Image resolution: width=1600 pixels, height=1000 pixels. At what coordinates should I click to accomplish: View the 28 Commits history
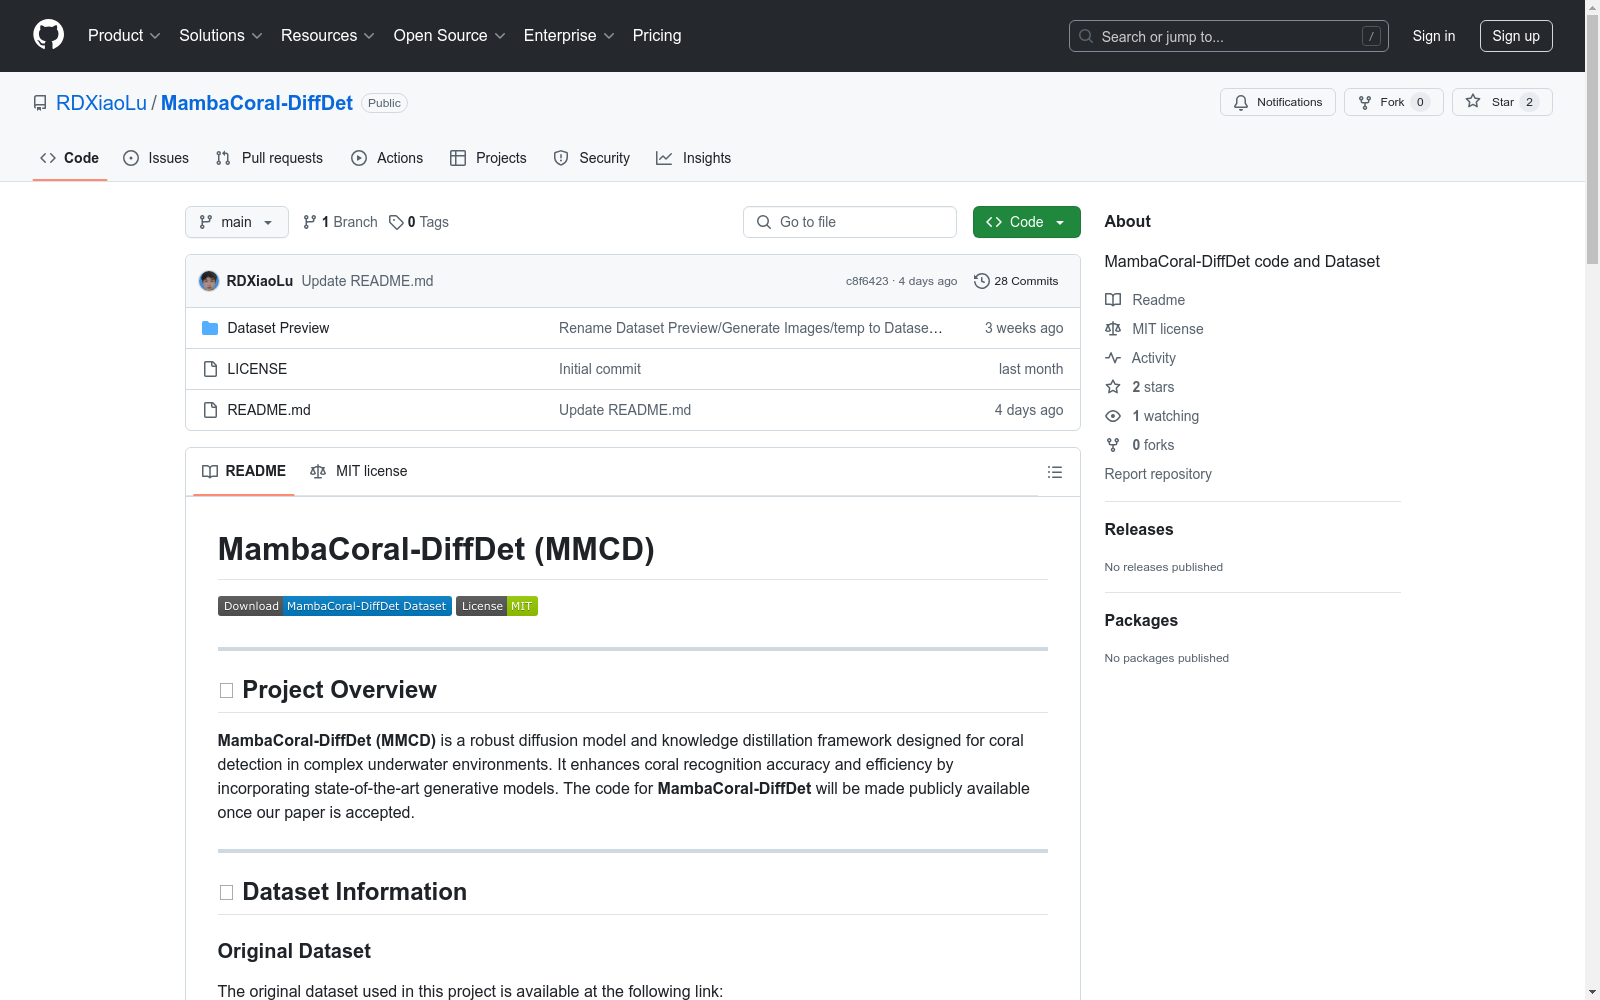[1016, 281]
